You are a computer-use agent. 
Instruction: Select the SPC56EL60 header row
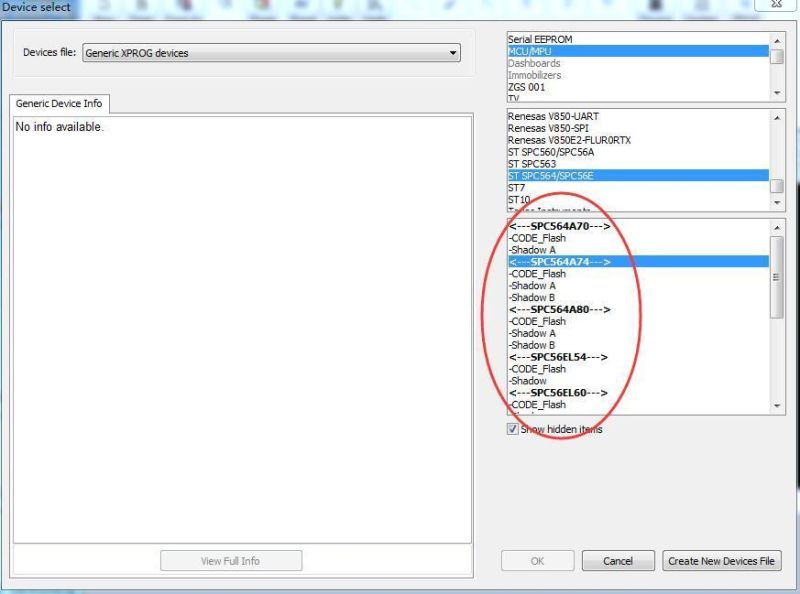click(x=638, y=393)
